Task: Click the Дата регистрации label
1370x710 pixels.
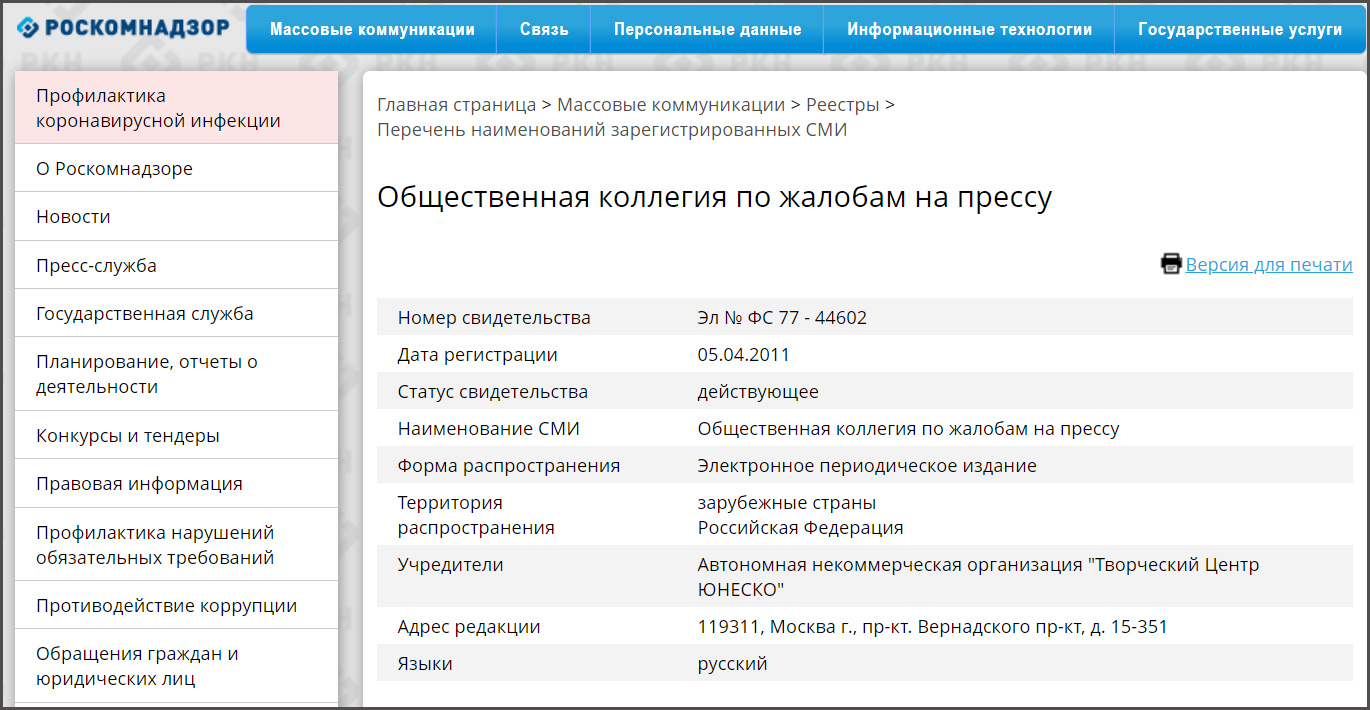Action: 478,355
